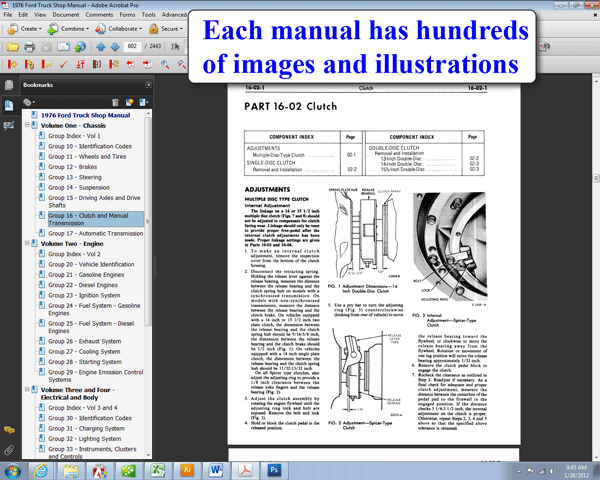Click the New bookmark icon
Screen dimensions: 600x480
tap(129, 102)
